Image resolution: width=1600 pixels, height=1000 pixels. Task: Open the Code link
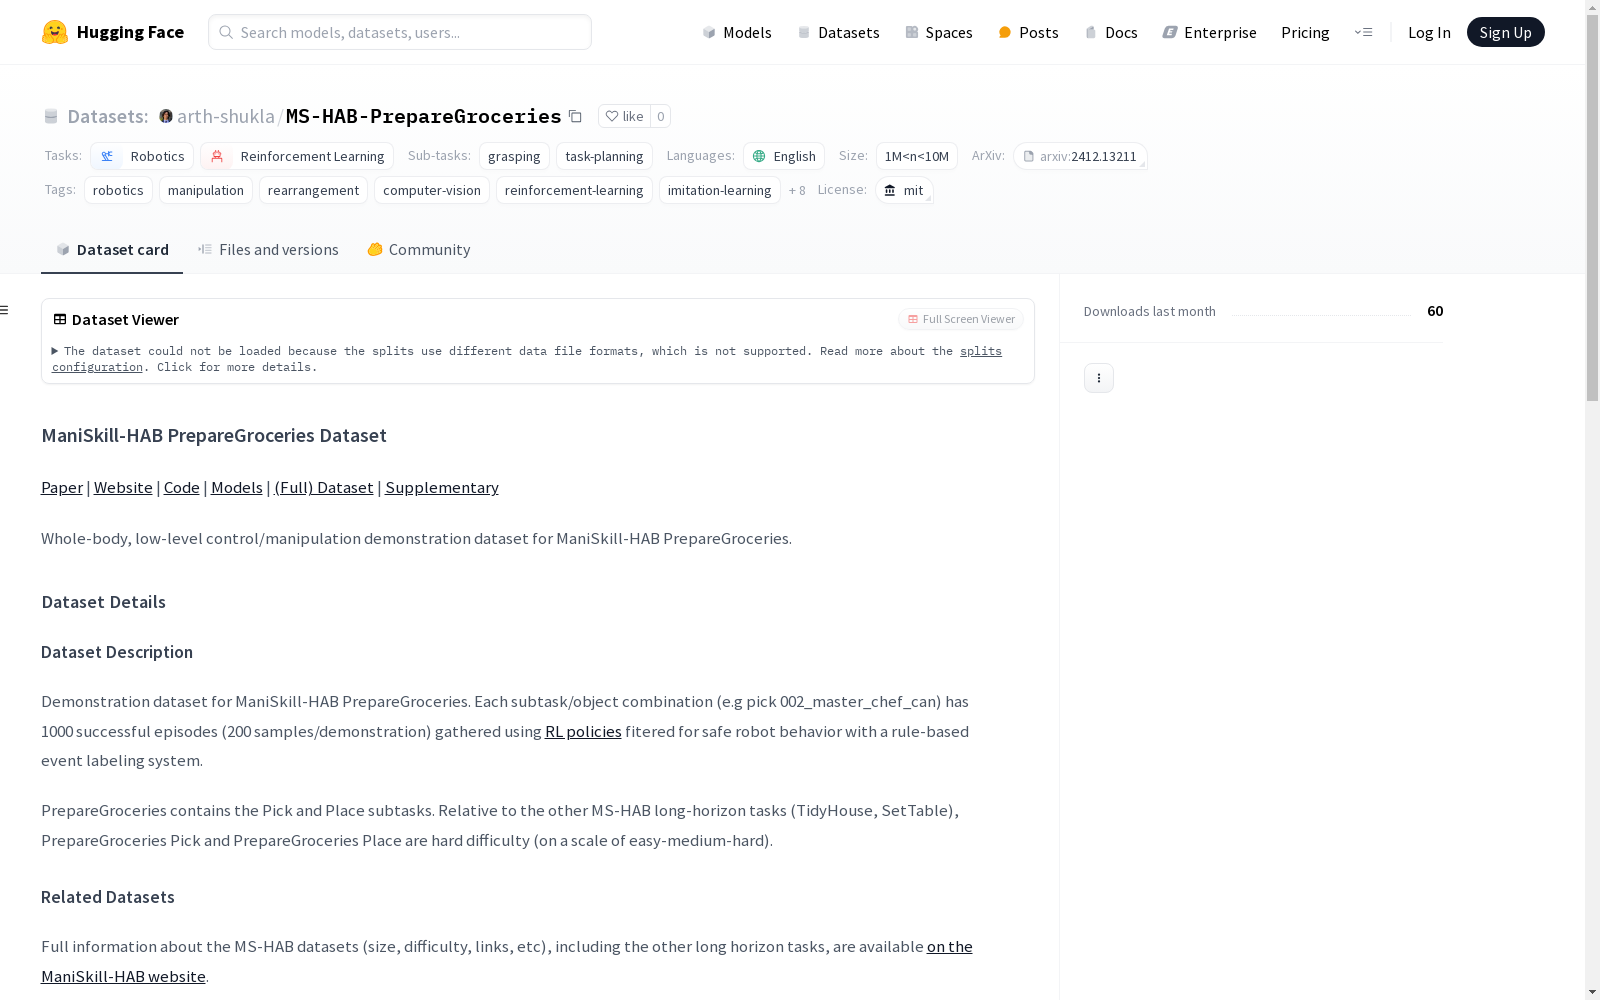182,488
